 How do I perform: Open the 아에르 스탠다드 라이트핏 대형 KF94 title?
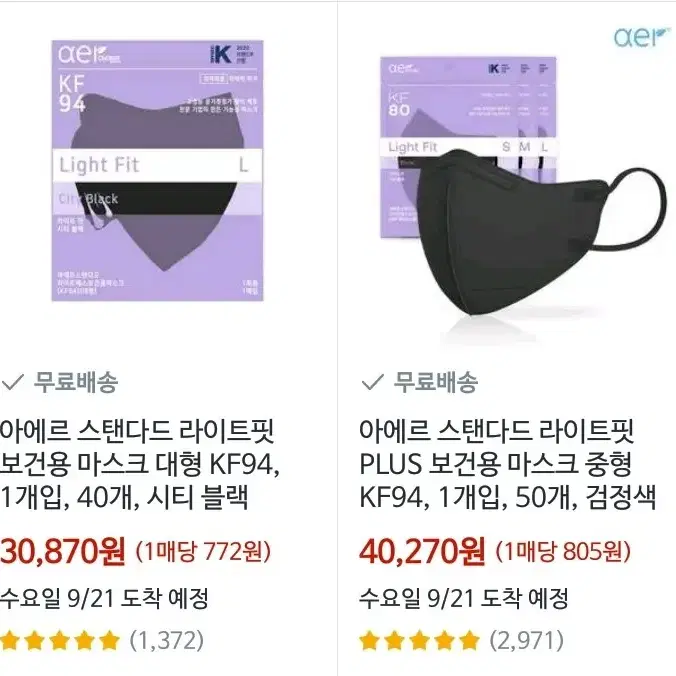[140, 464]
